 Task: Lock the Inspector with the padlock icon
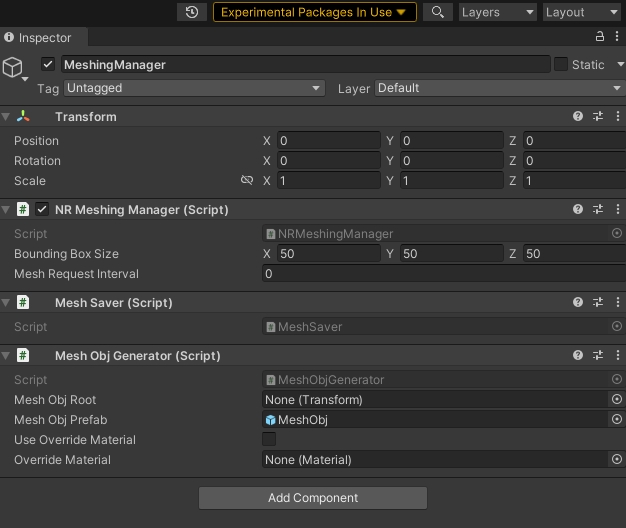[x=599, y=37]
